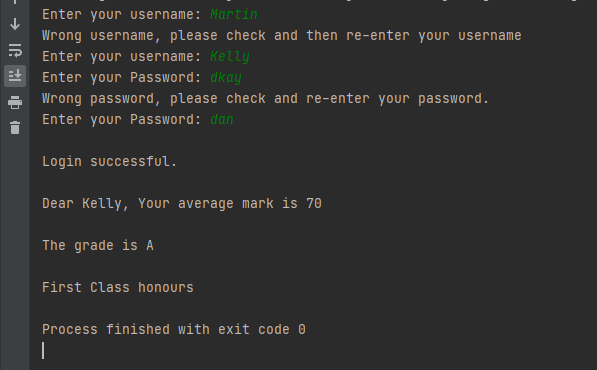Click the 'Process finished with exit code 0' line
Viewport: 597px width, 370px height.
coord(174,329)
